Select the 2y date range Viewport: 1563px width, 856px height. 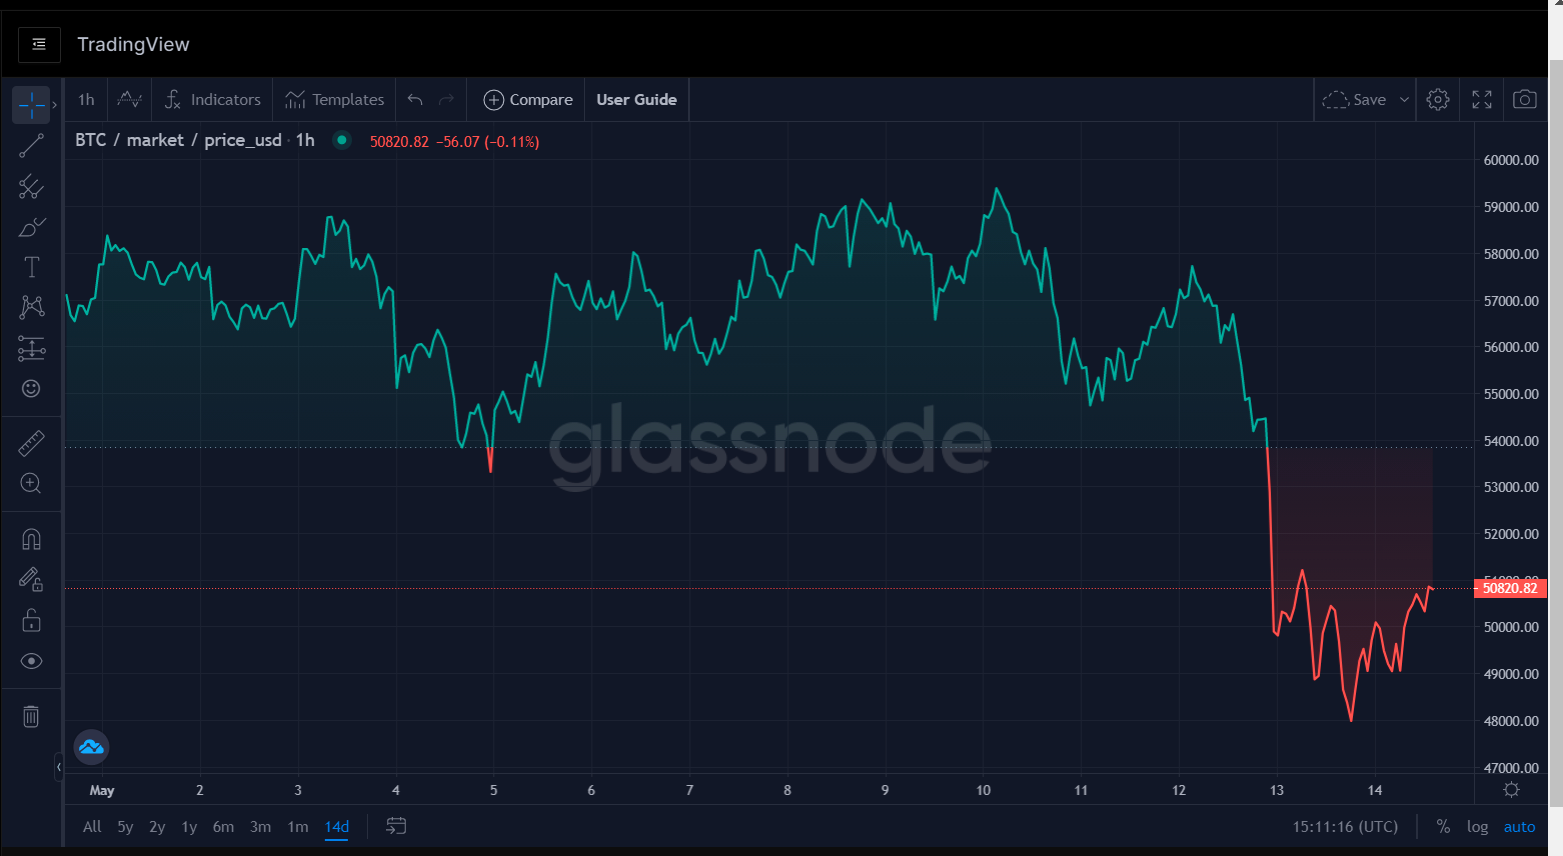[157, 827]
